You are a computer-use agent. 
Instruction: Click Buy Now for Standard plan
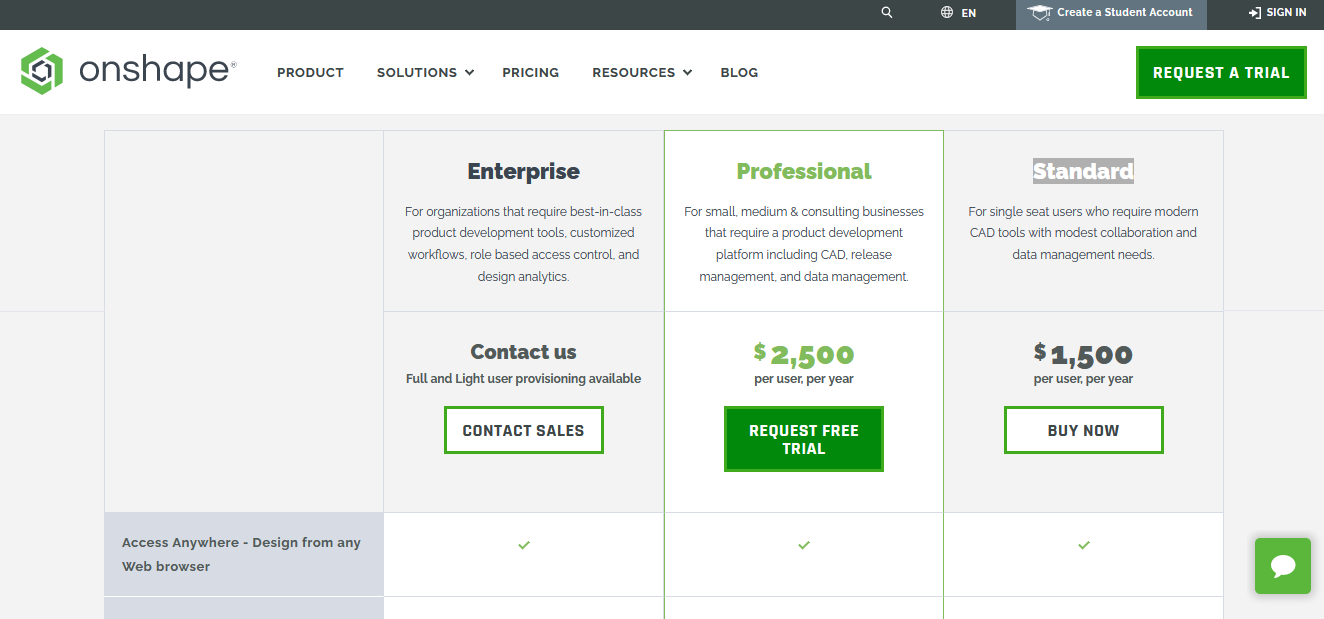pyautogui.click(x=1084, y=430)
